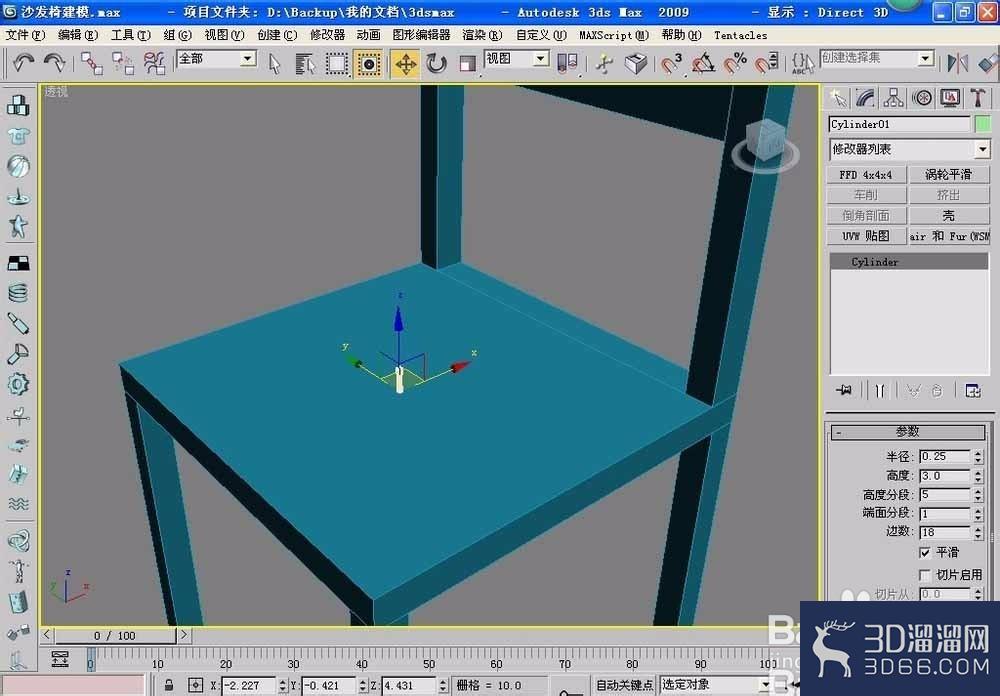This screenshot has height=696, width=1000.
Task: Select the Select and Link tool
Action: click(x=91, y=63)
